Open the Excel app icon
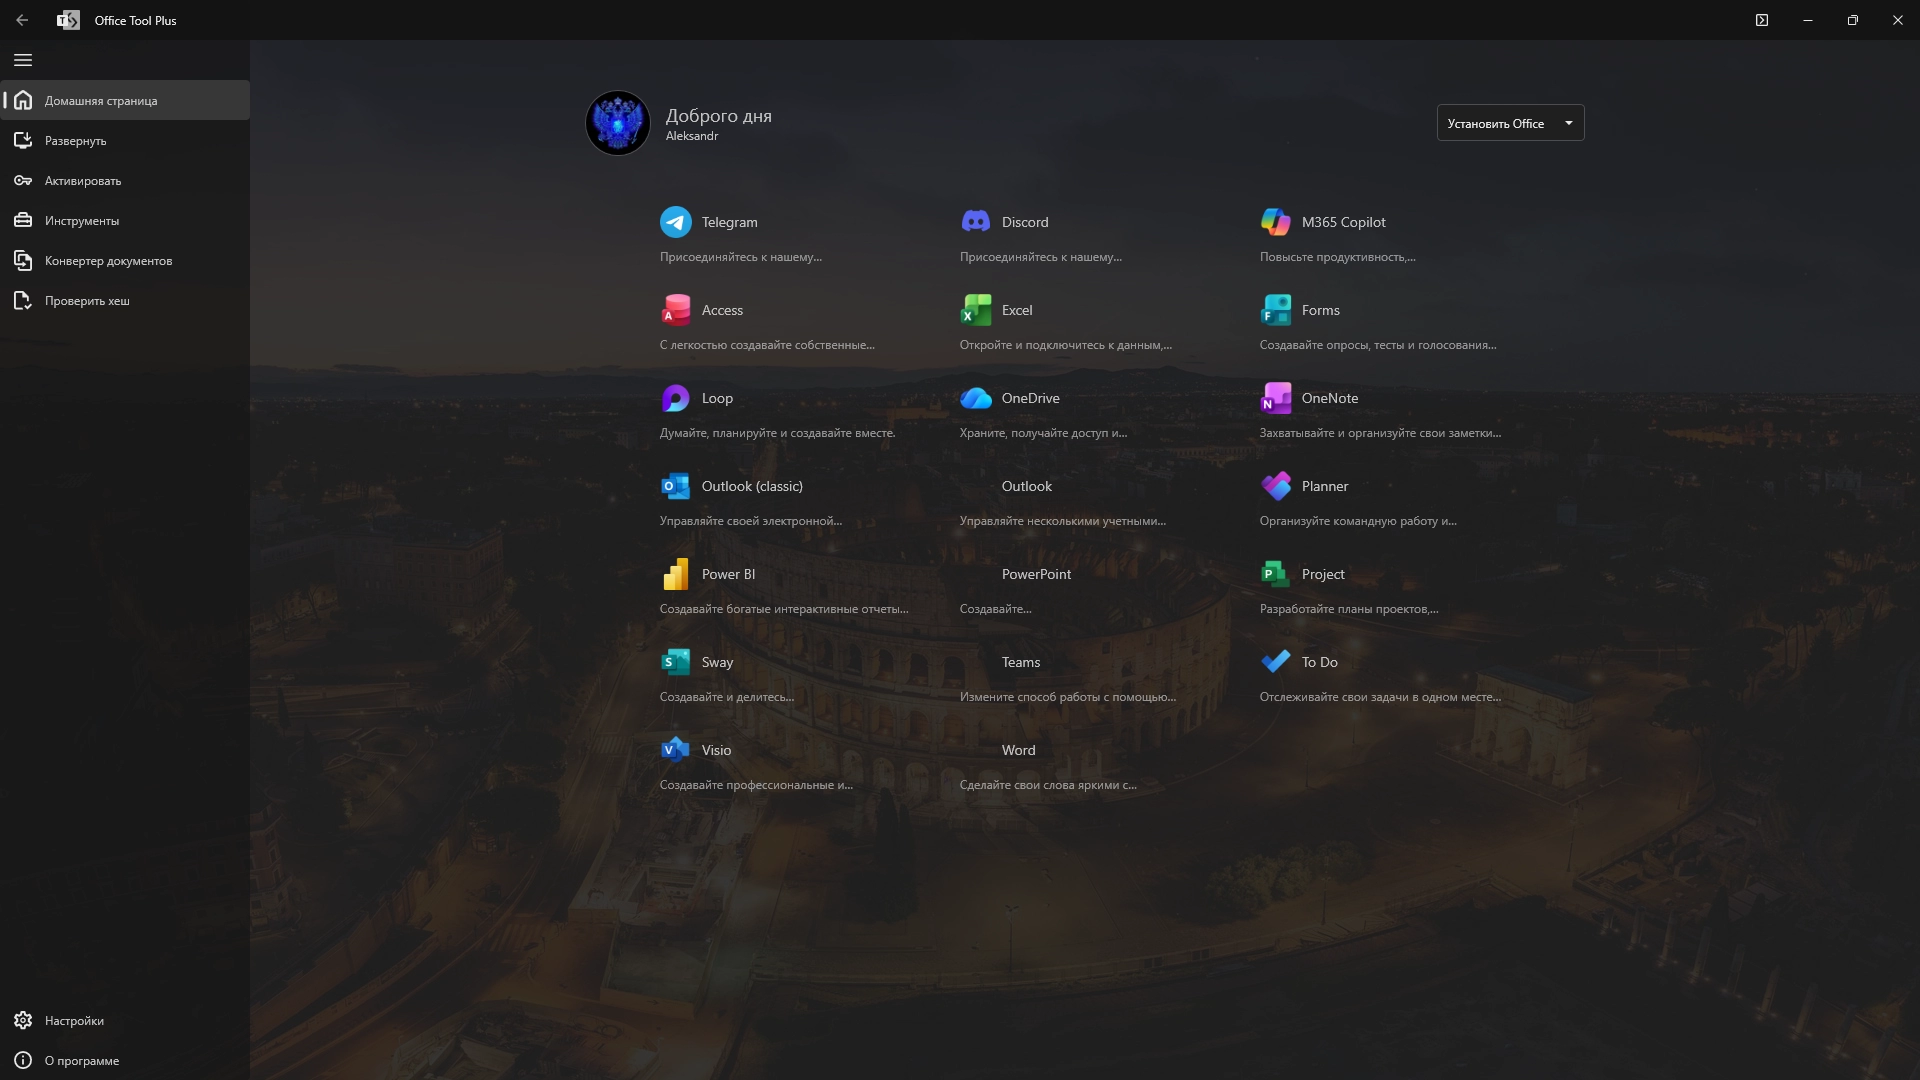This screenshot has height=1080, width=1920. click(x=976, y=310)
